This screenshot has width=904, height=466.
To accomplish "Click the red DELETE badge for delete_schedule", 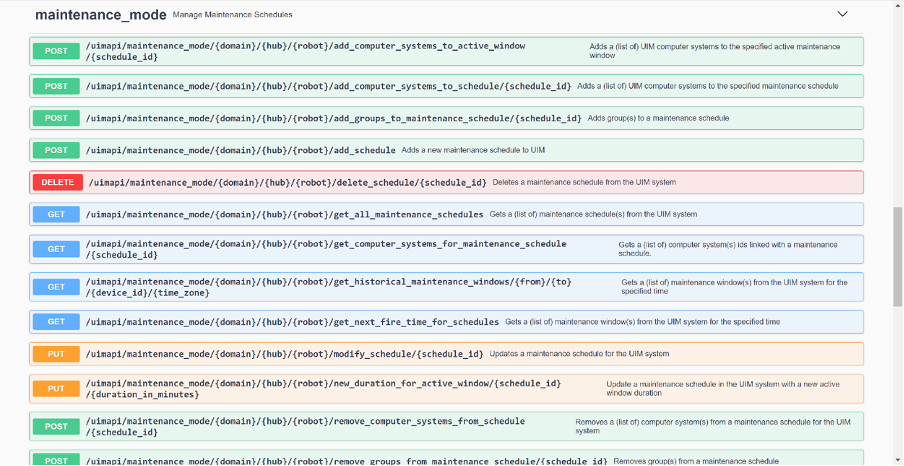I will [x=57, y=182].
